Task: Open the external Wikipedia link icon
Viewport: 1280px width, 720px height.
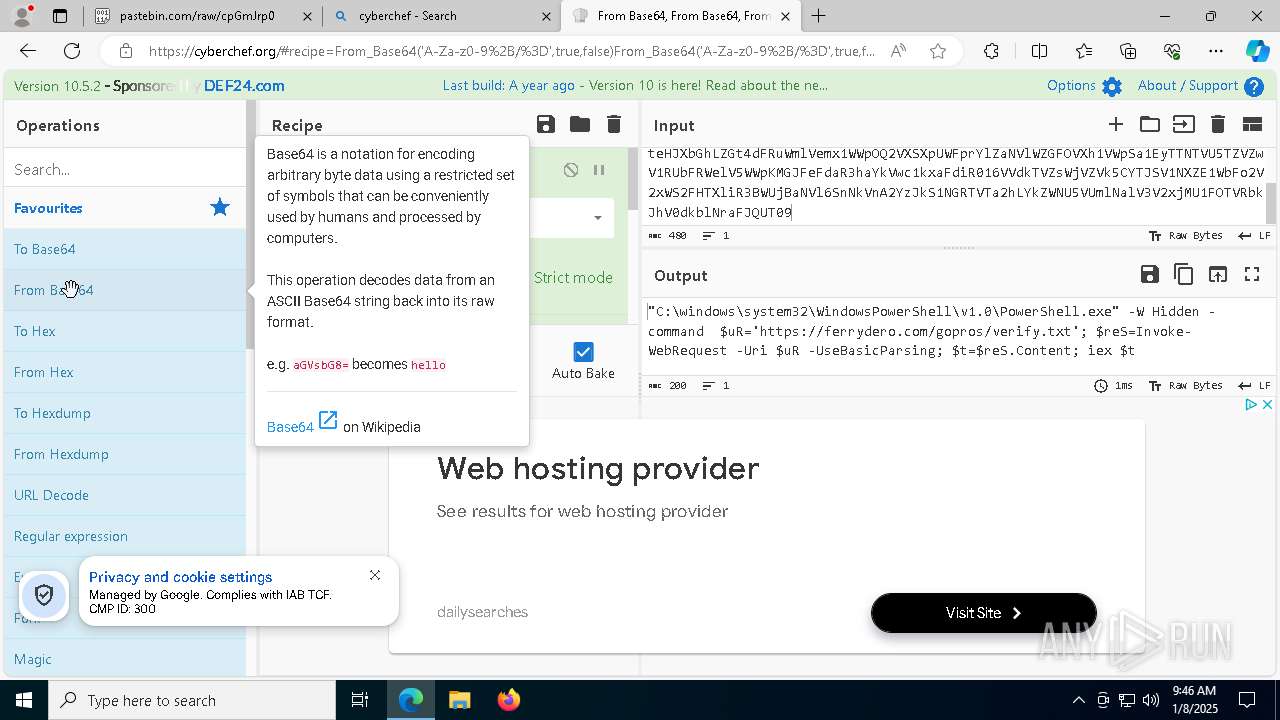Action: click(328, 420)
